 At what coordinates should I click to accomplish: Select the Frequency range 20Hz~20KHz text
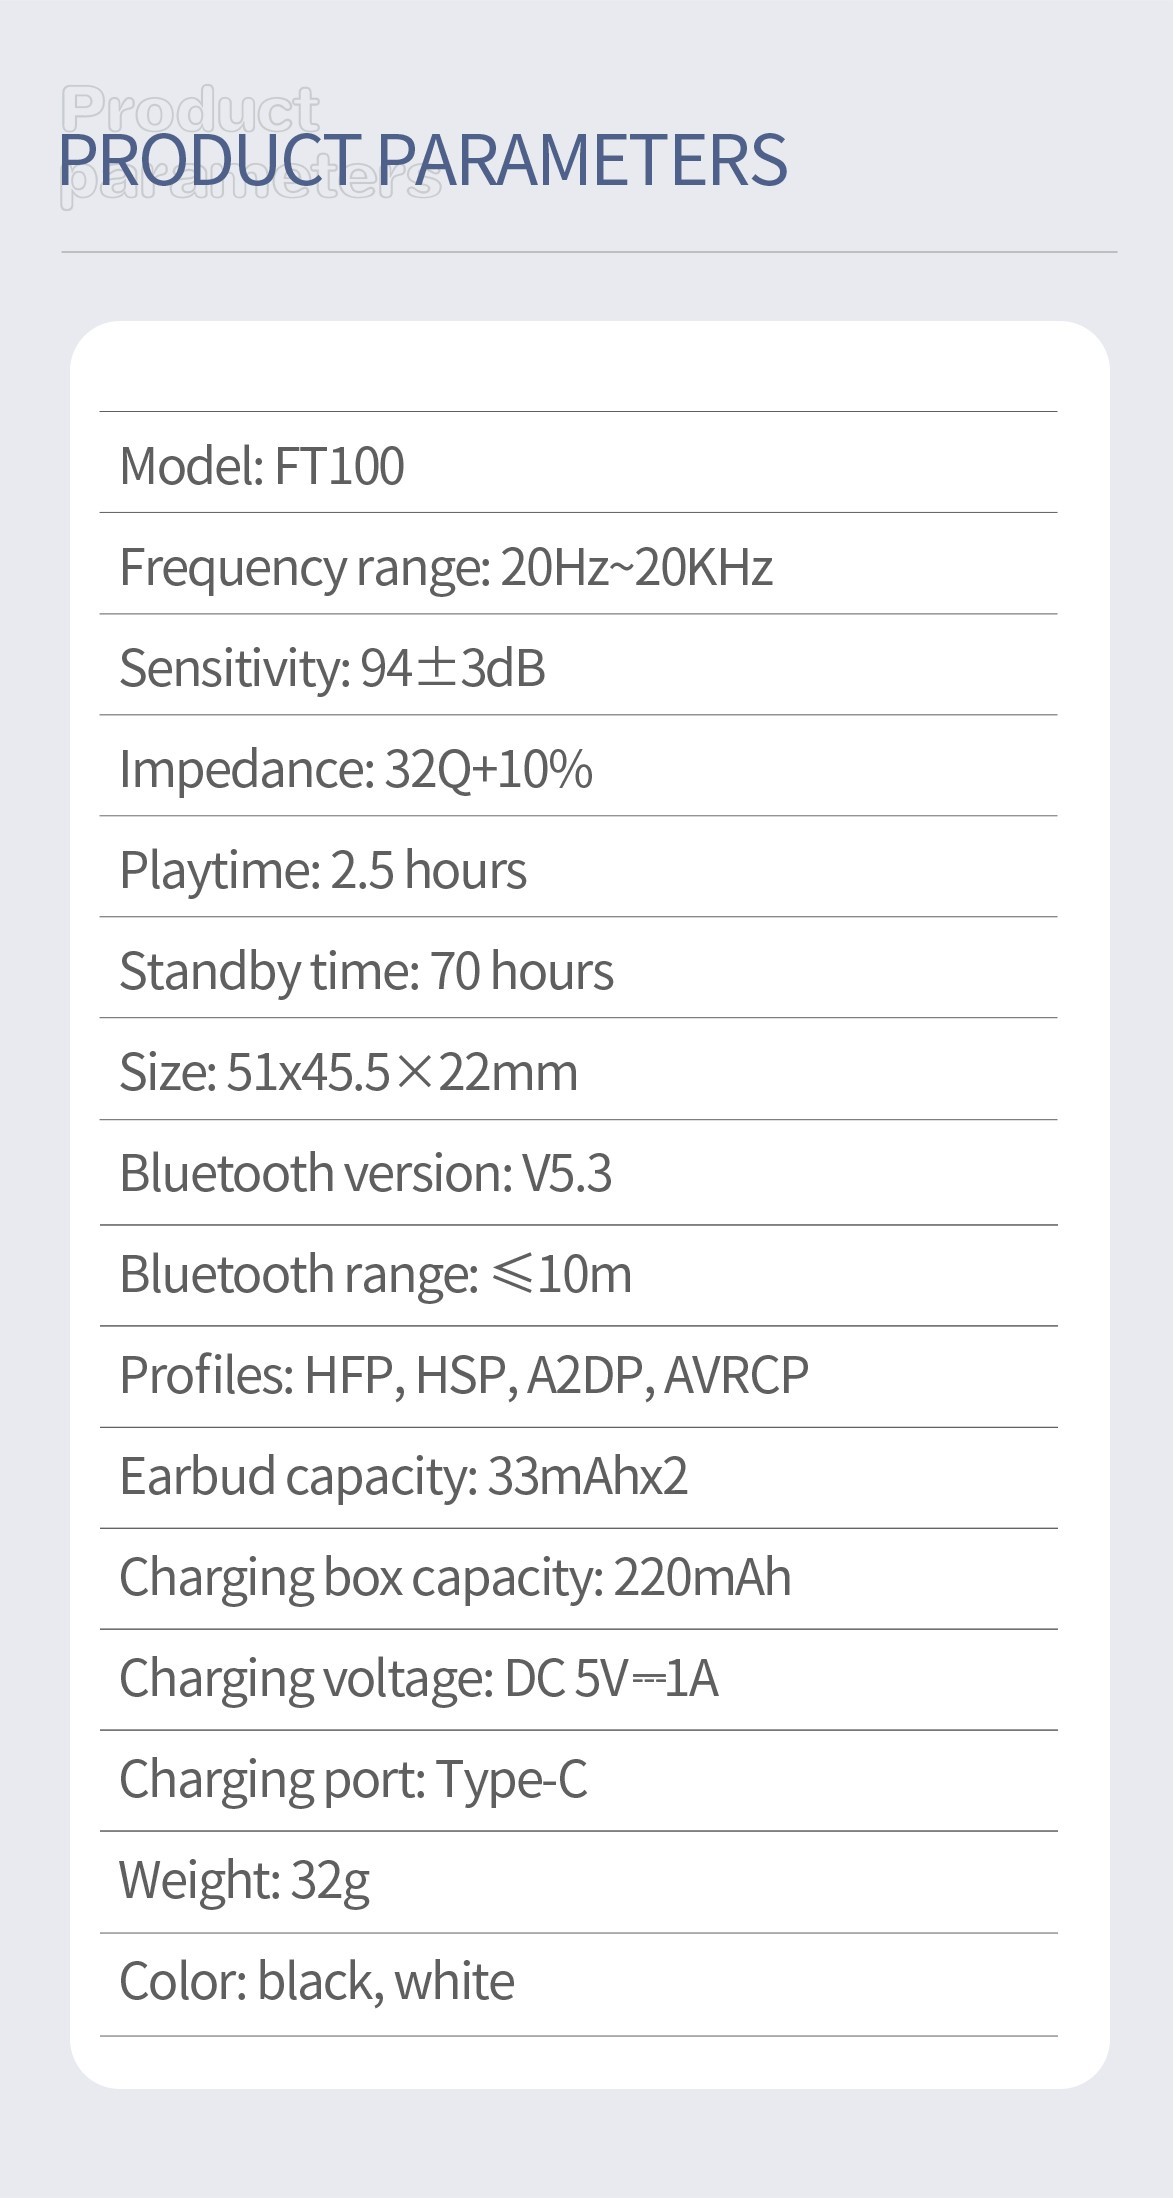(446, 567)
